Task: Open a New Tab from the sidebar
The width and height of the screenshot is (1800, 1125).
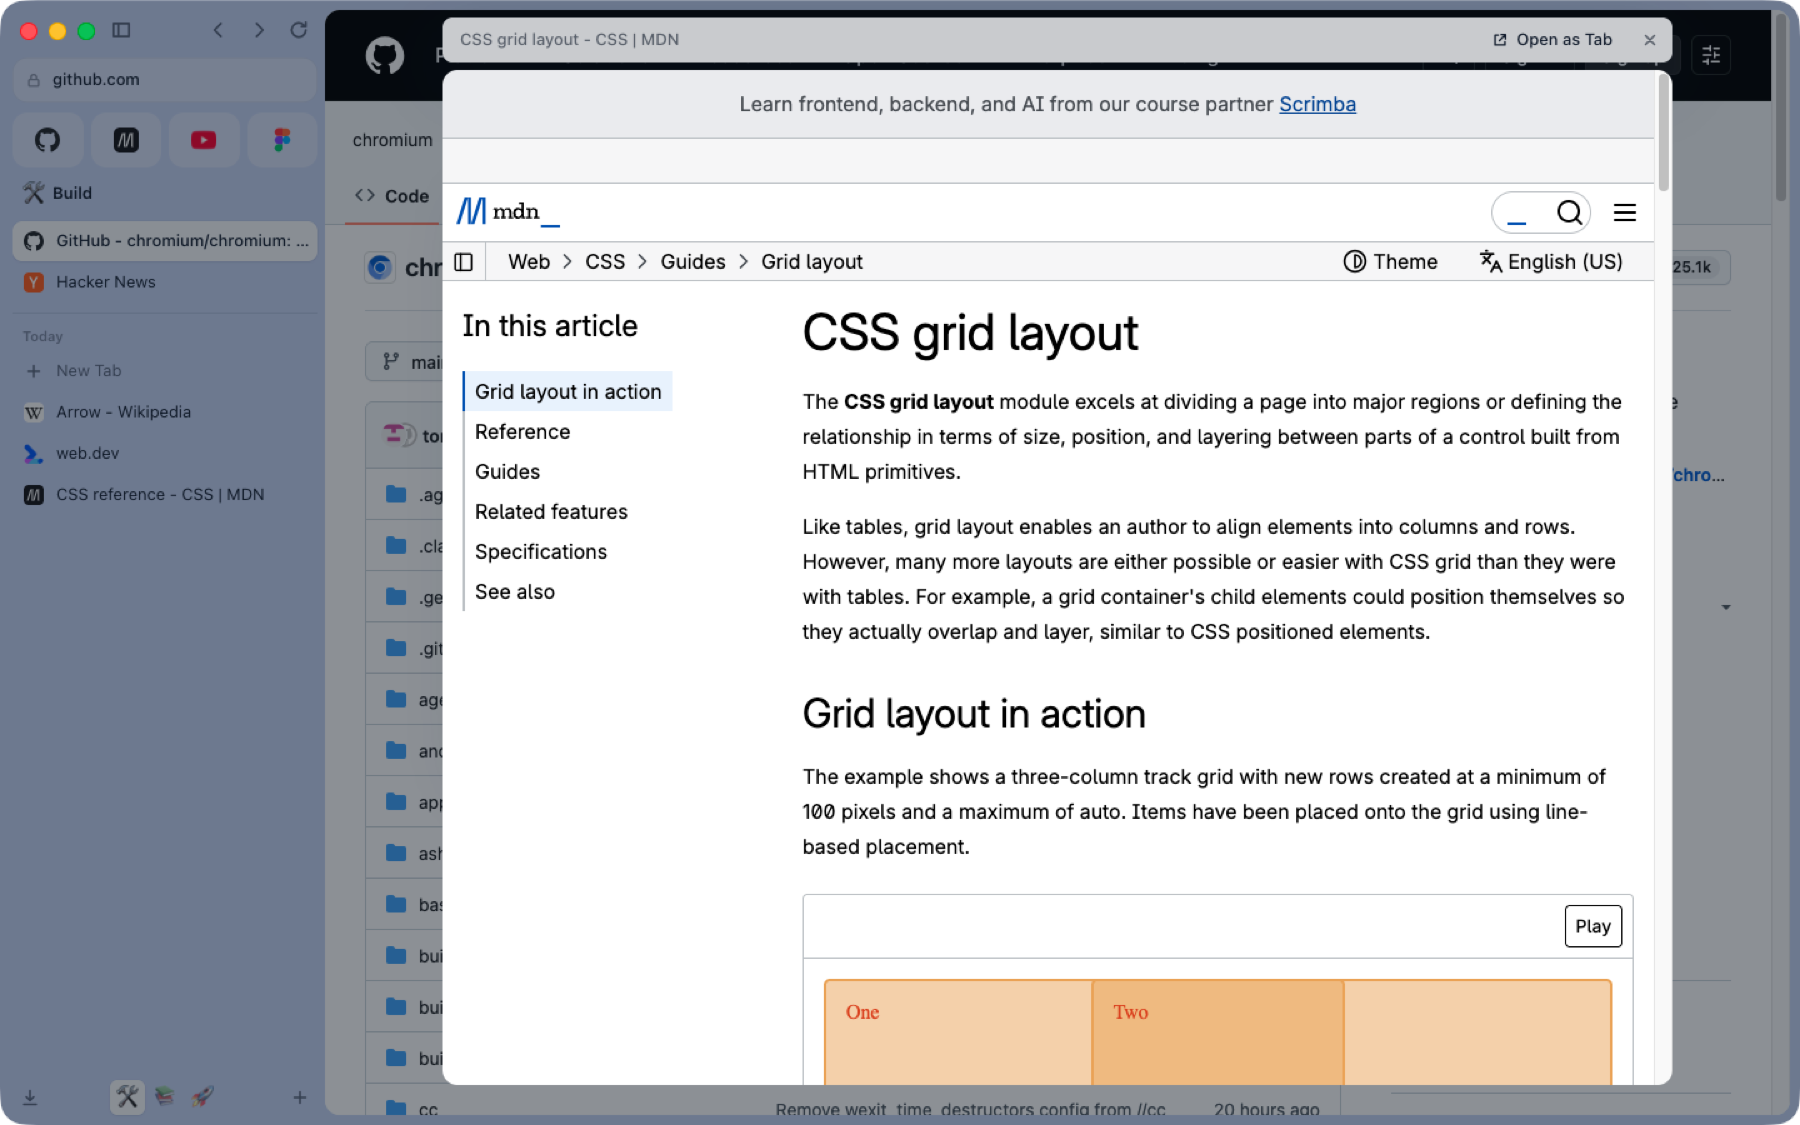Action: 165,371
